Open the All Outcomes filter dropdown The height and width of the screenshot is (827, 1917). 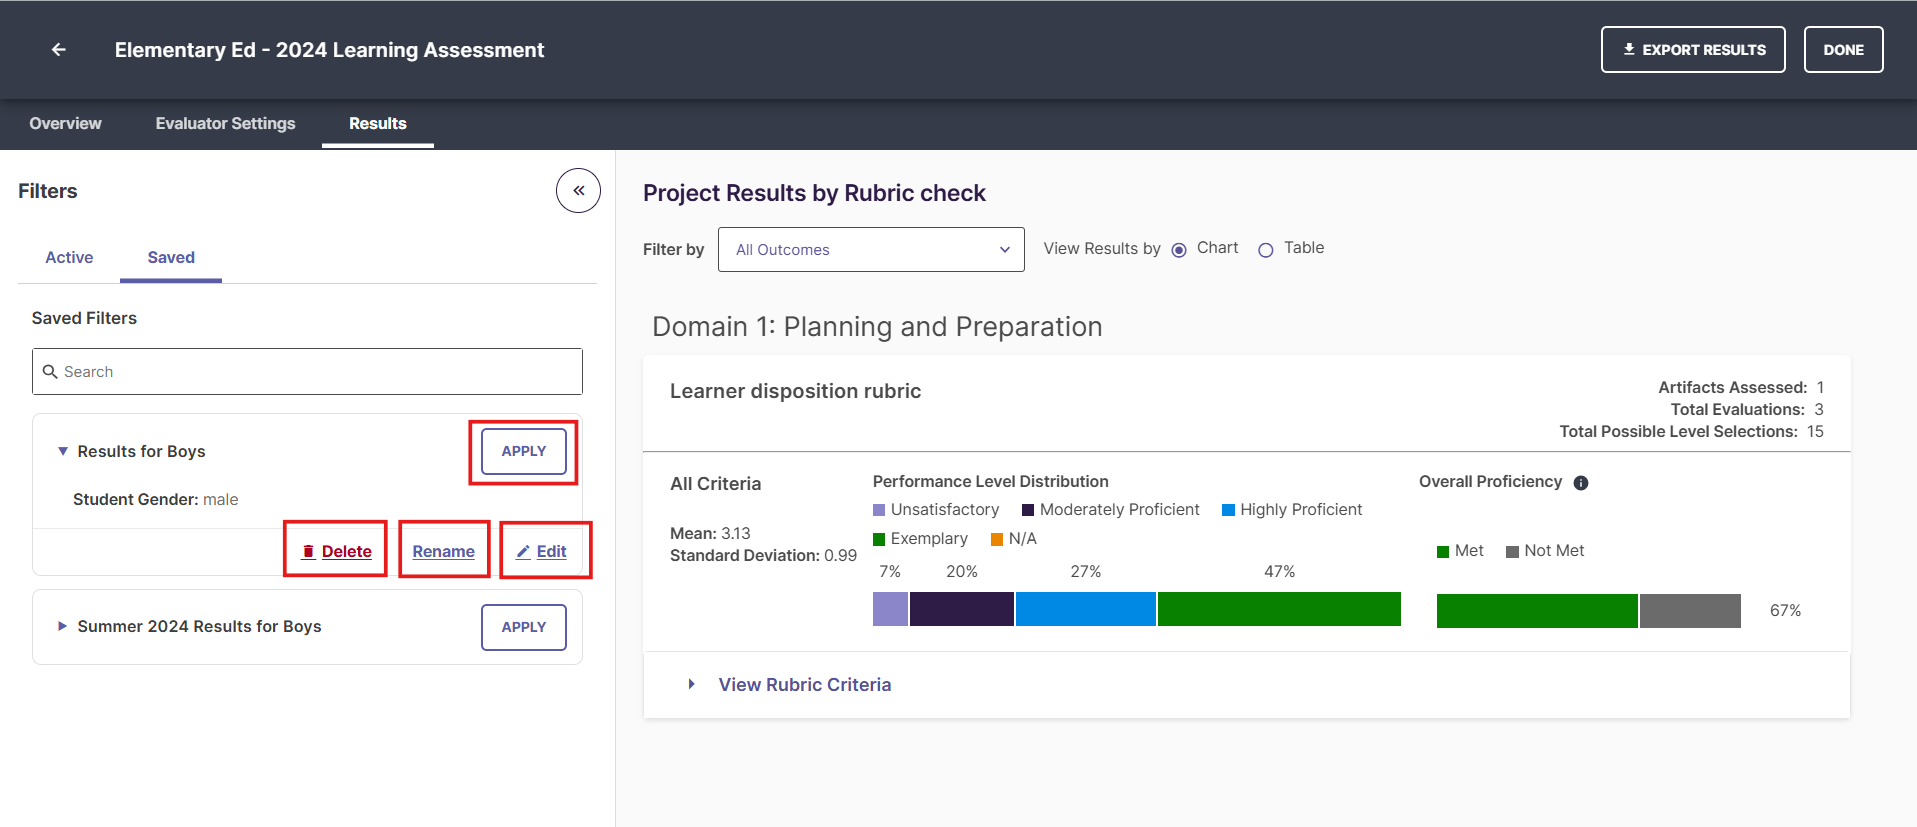(x=871, y=250)
